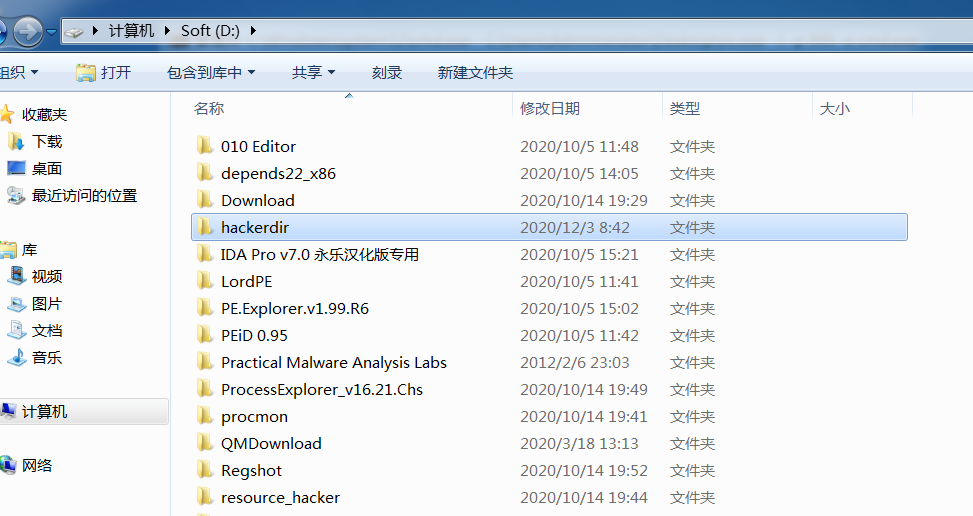The image size is (973, 516).
Task: Select the Download folder name
Action: pos(258,200)
